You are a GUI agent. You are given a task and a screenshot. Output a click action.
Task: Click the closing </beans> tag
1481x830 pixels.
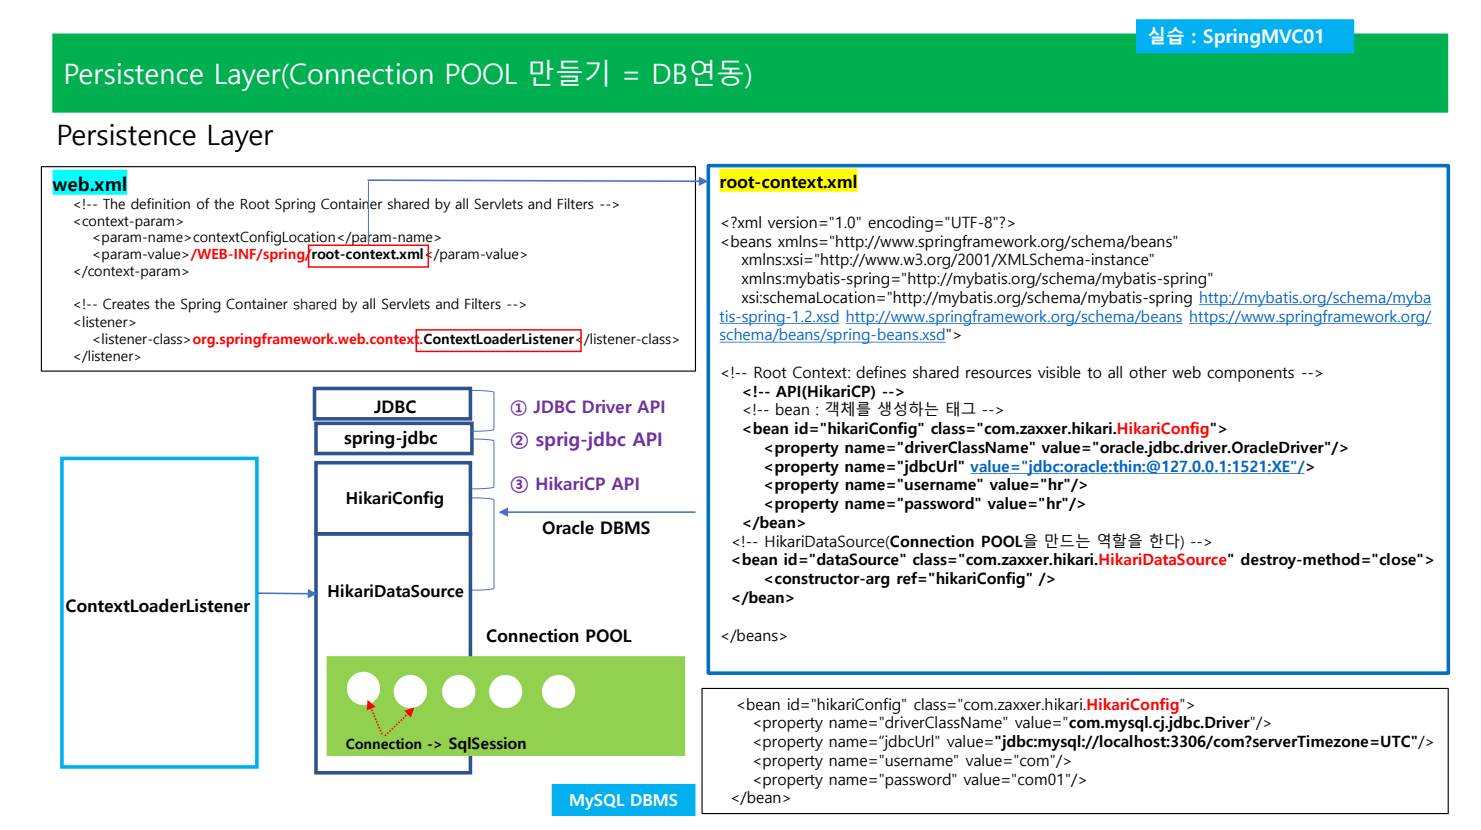point(754,636)
